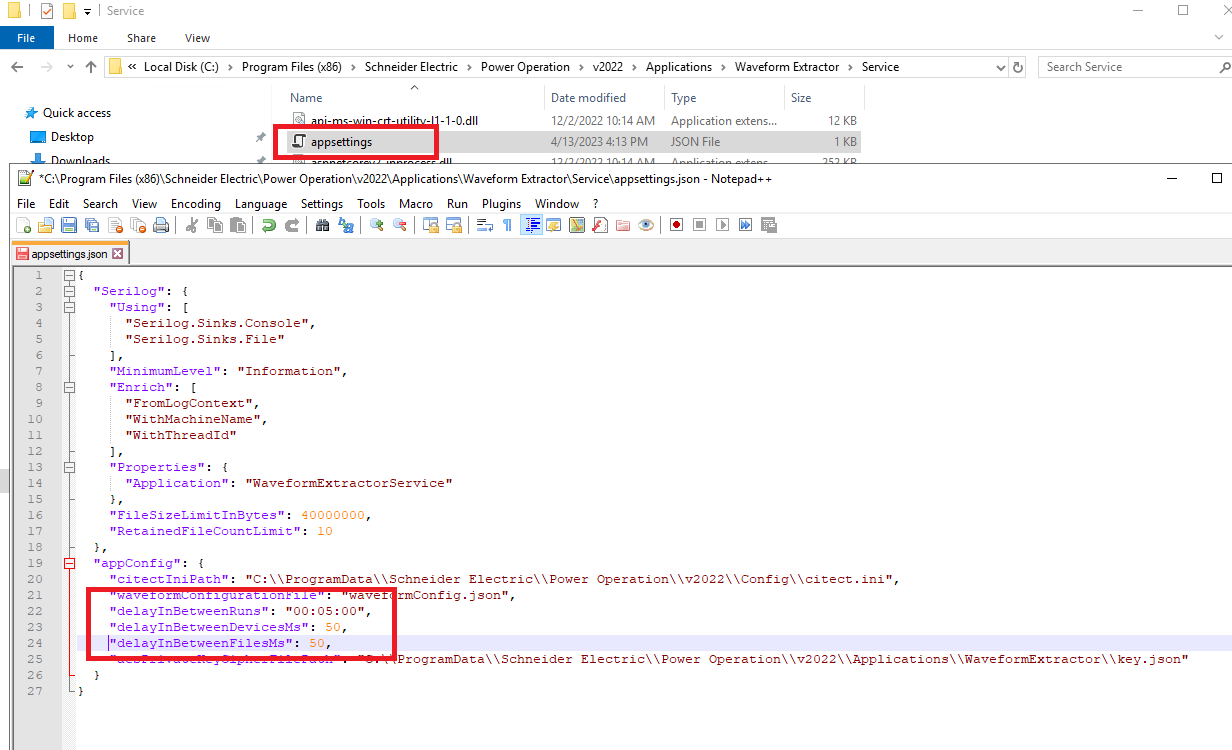
Task: Collapse the "Properties" fold on line 13
Action: (69, 467)
